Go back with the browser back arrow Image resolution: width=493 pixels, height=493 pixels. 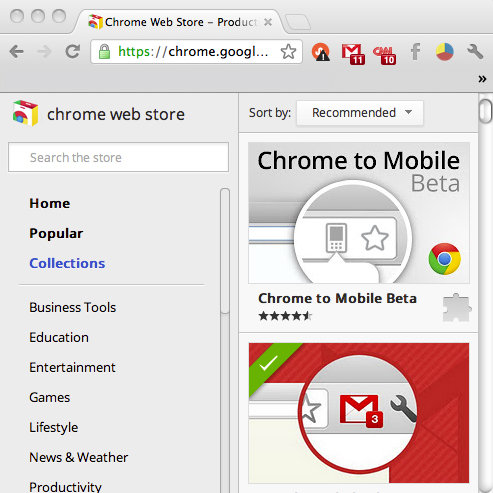(x=16, y=52)
